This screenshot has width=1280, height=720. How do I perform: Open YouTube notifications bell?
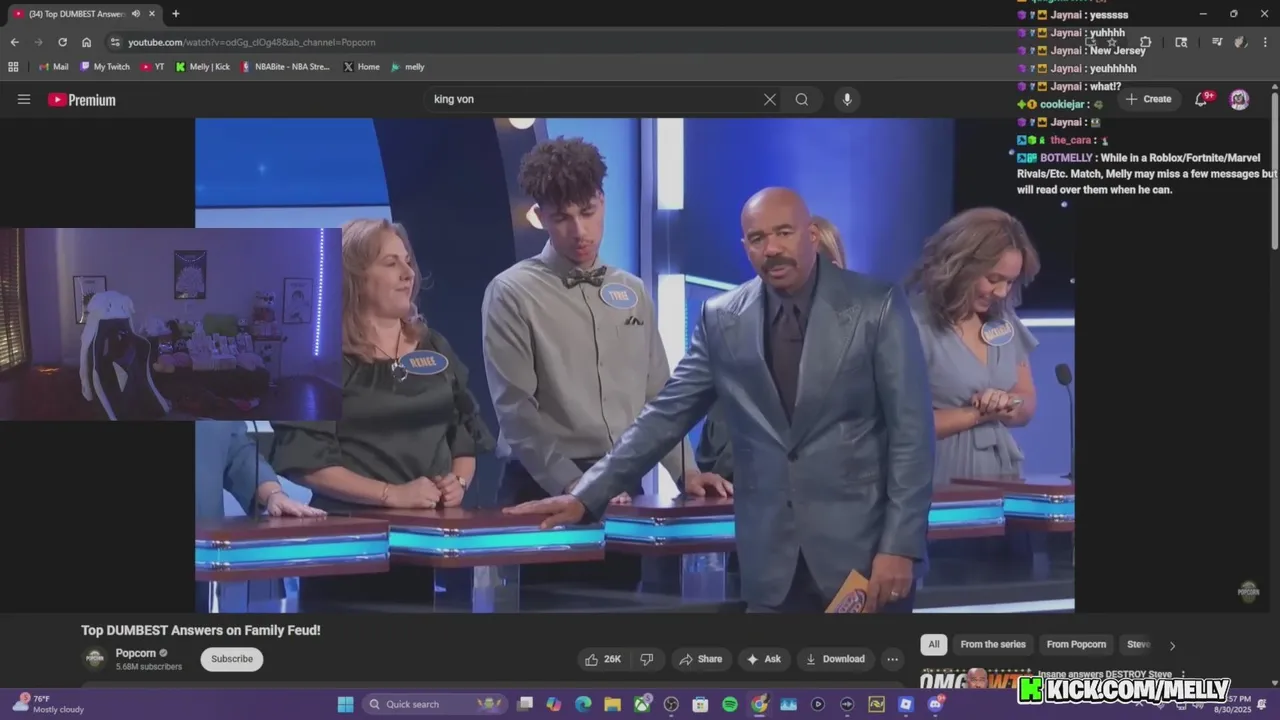click(x=1202, y=99)
